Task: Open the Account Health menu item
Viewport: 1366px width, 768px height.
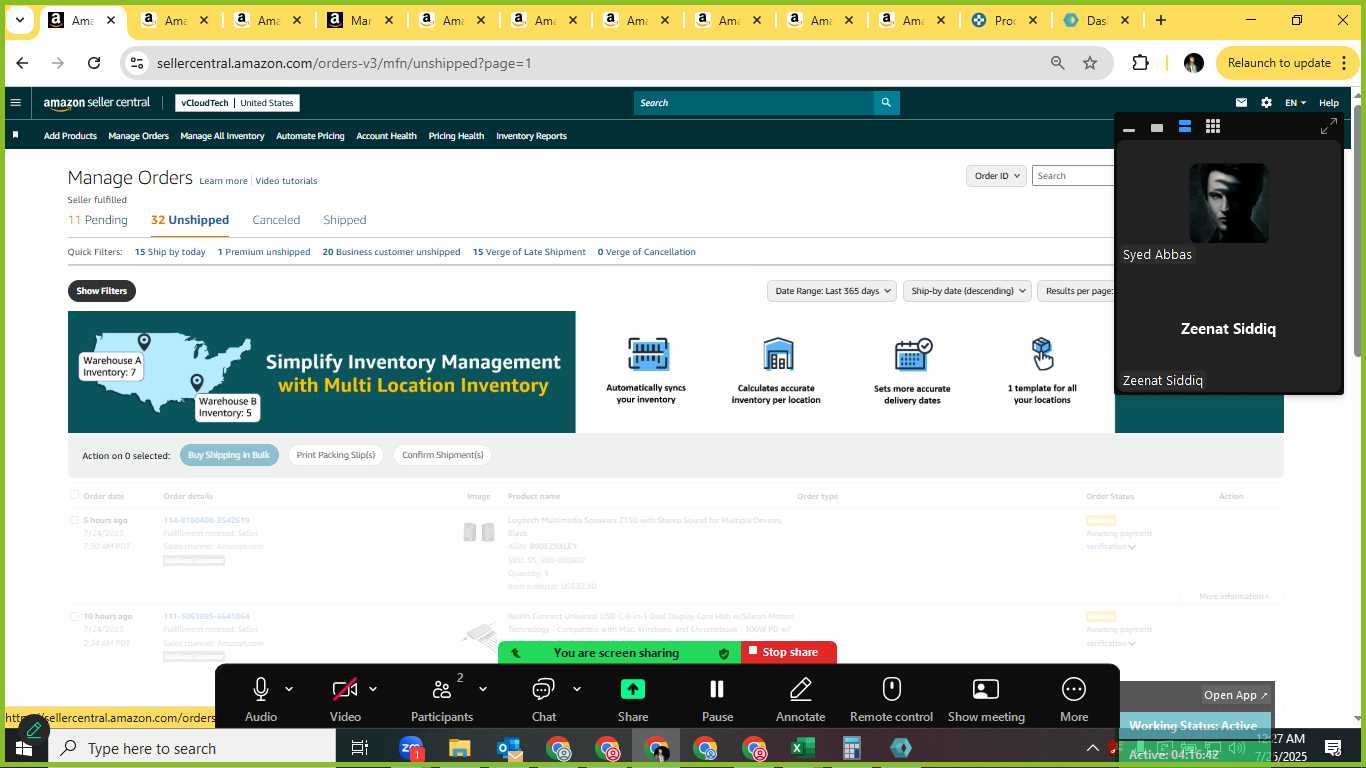Action: pyautogui.click(x=386, y=136)
